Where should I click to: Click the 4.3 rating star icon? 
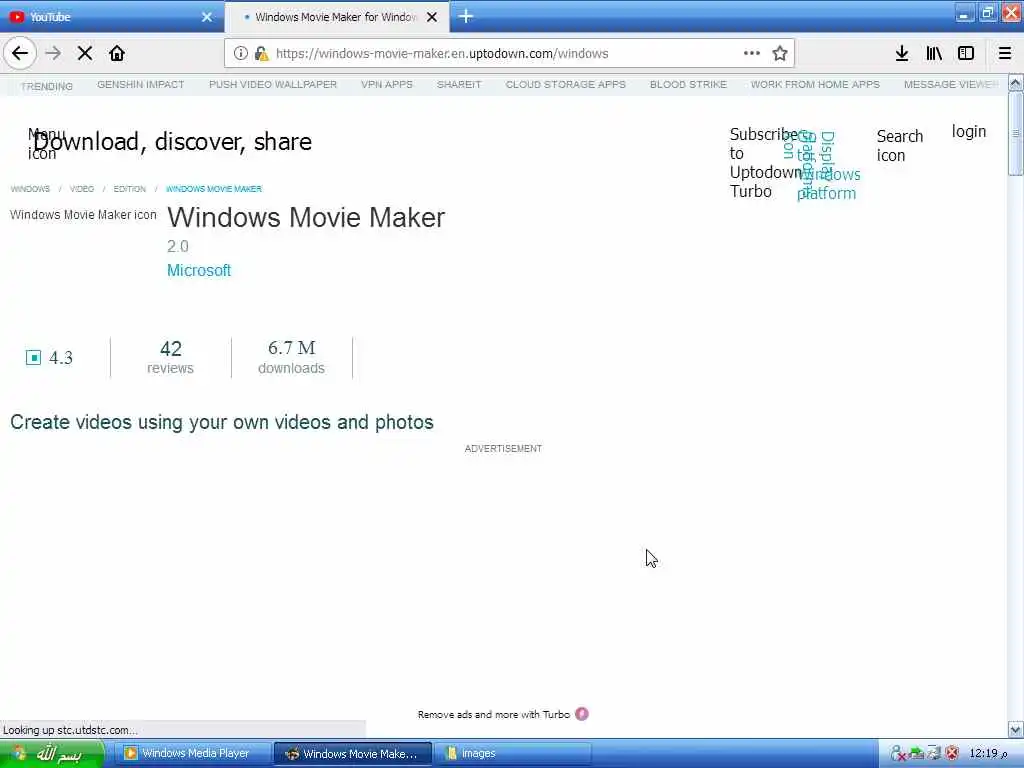coord(33,357)
